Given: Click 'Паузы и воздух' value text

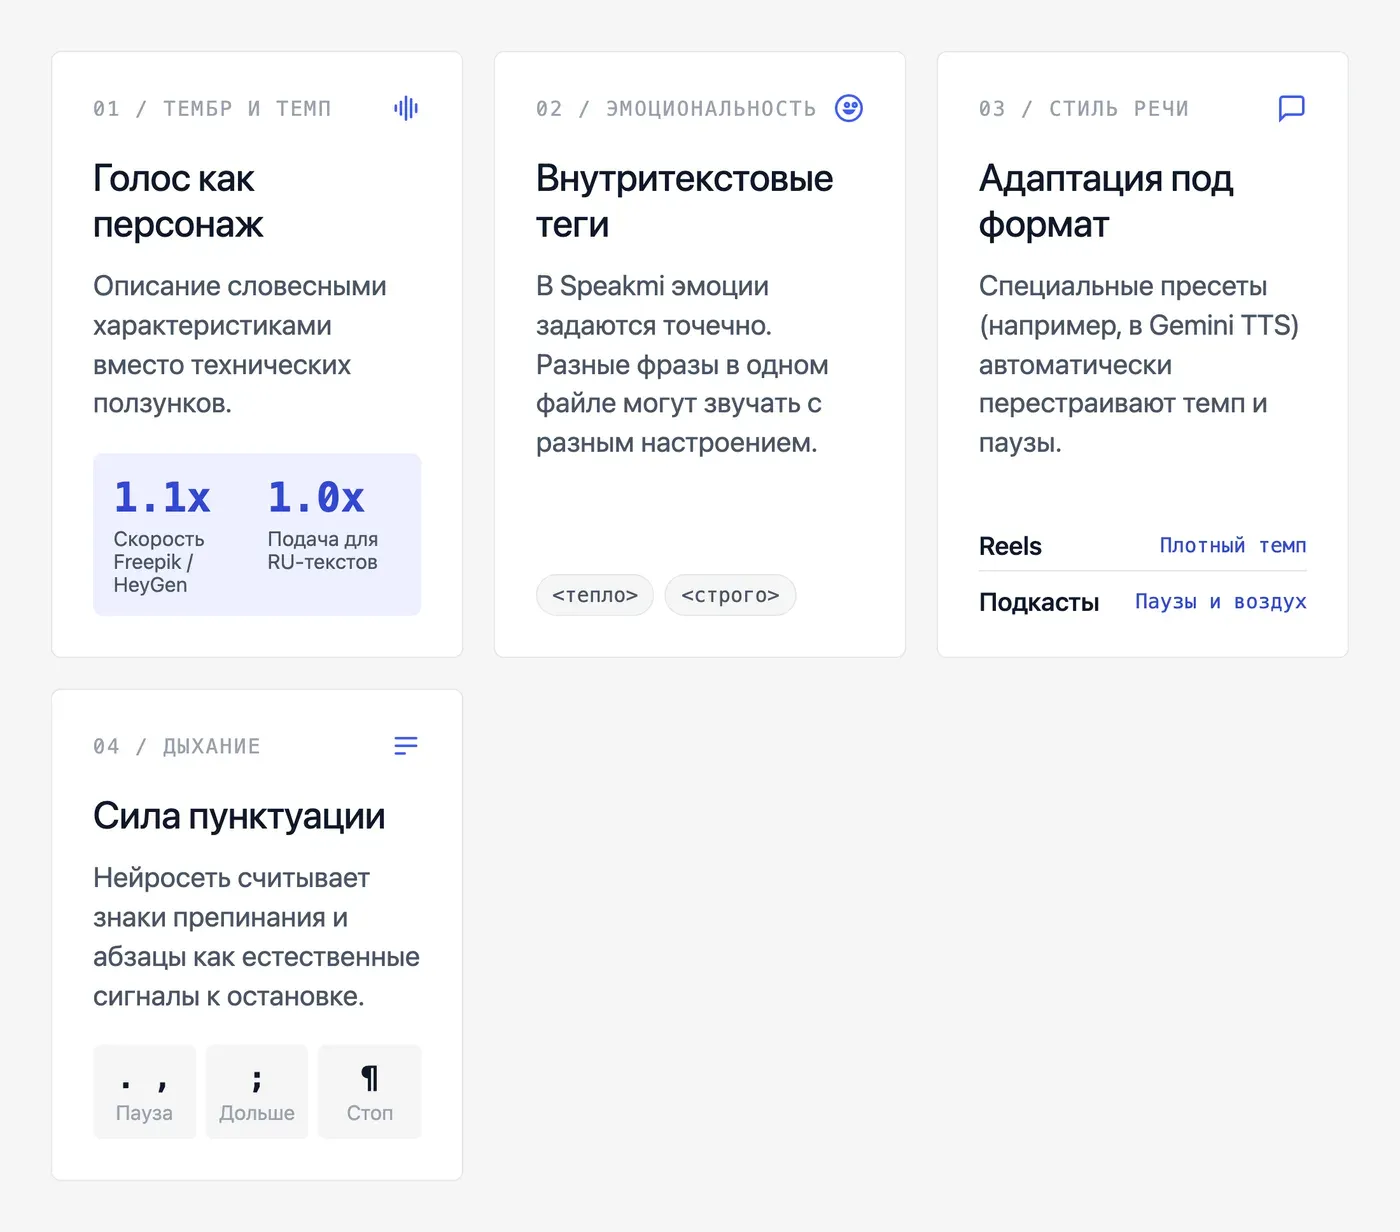Looking at the screenshot, I should tap(1221, 601).
